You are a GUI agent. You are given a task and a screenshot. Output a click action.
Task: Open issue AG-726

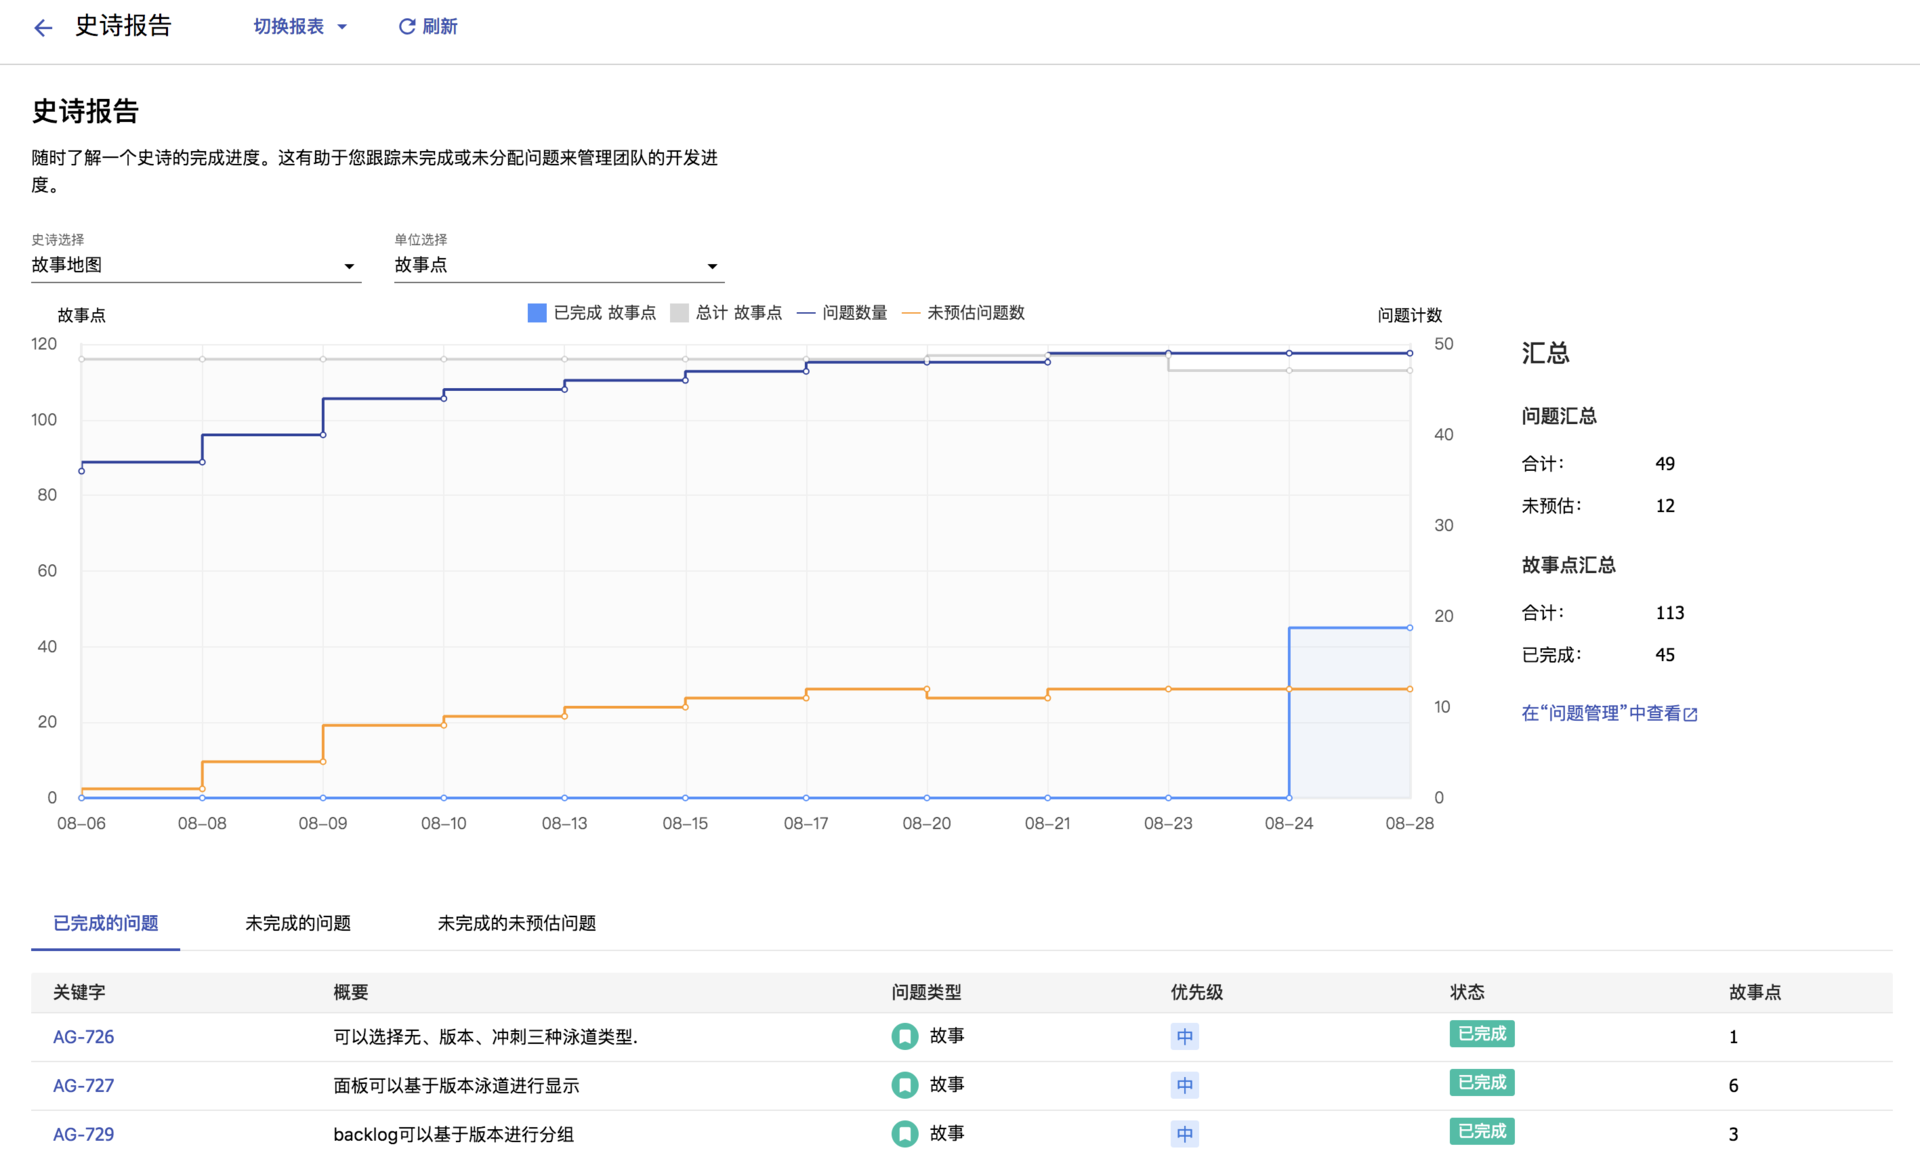point(84,1037)
